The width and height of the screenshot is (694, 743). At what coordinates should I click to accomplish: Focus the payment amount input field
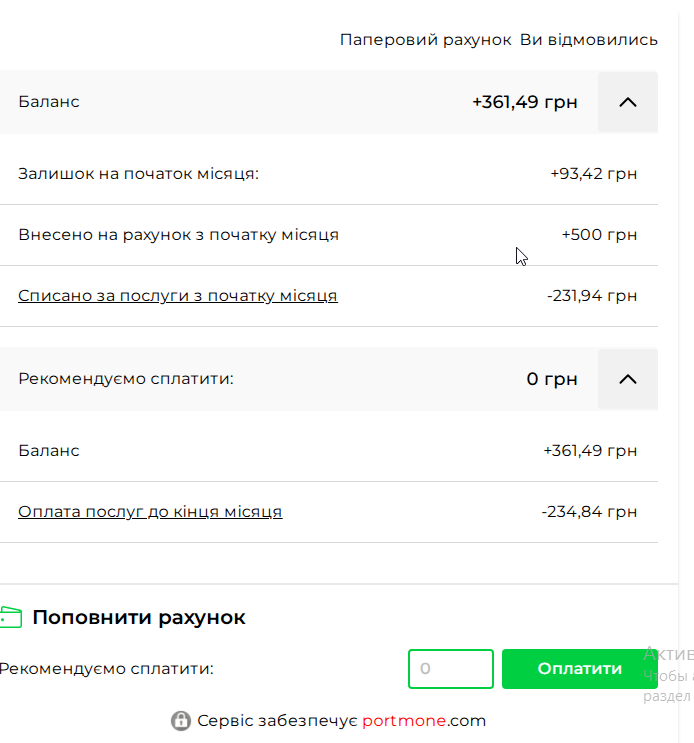click(451, 669)
